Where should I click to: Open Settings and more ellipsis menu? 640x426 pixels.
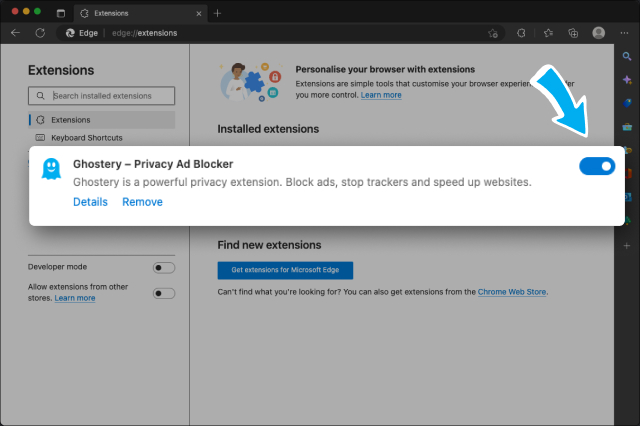click(x=625, y=32)
